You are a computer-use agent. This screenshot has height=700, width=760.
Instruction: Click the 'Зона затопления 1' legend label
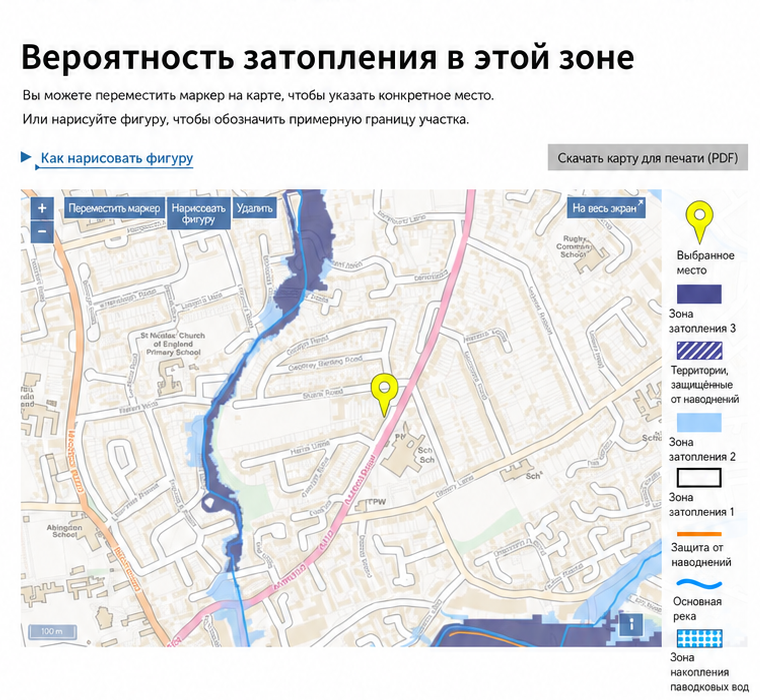pos(701,505)
